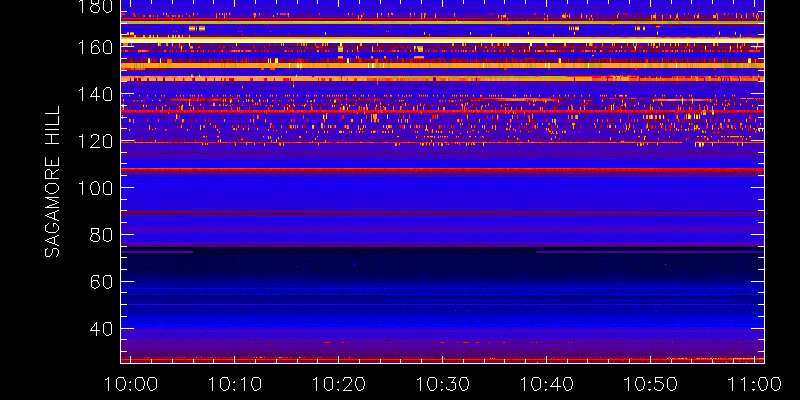Click the 10:40 time axis label
Image resolution: width=800 pixels, height=400 pixels.
click(x=546, y=384)
